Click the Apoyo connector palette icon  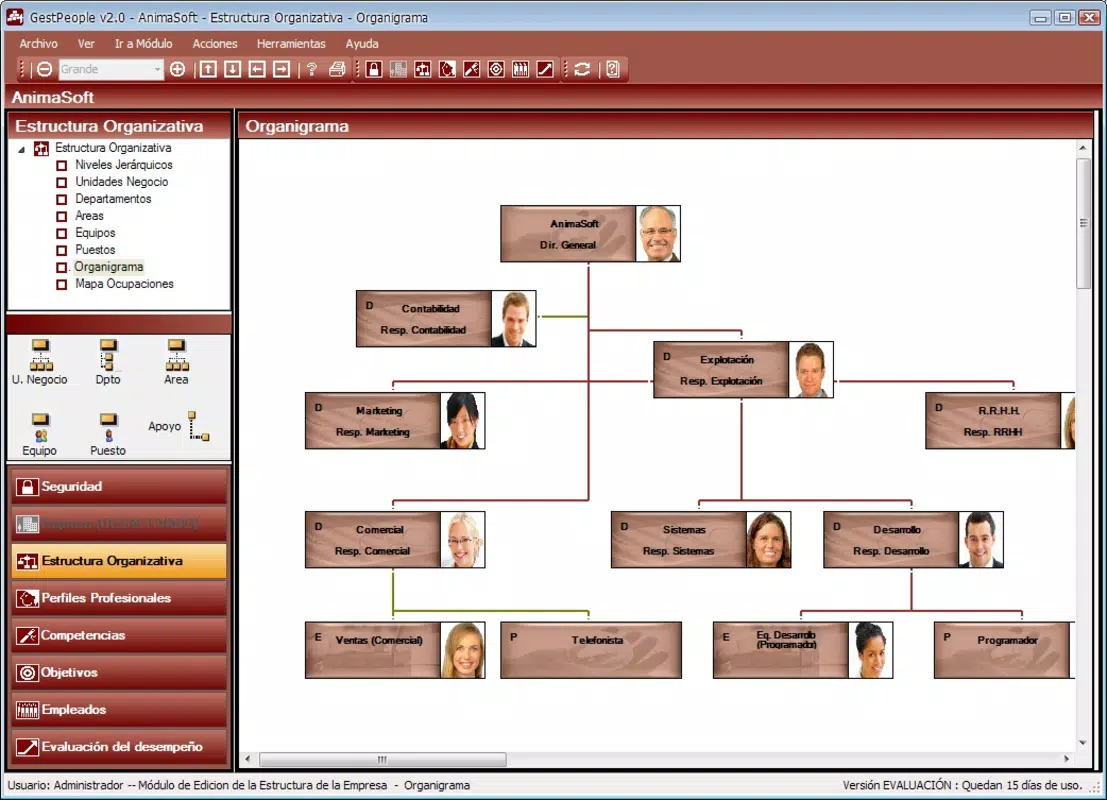198,426
